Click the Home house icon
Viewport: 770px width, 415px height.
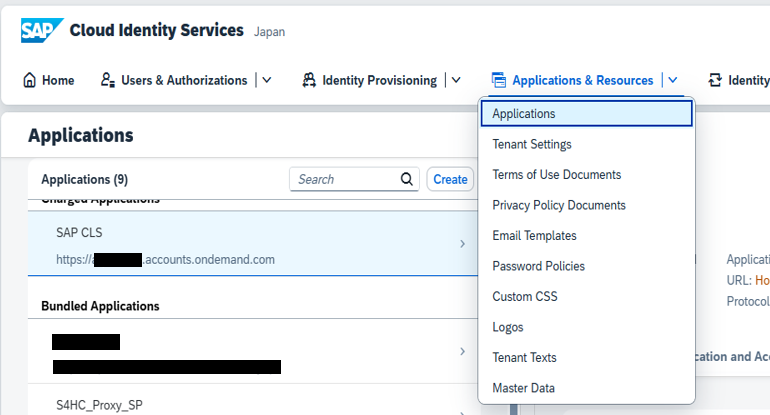(x=29, y=80)
